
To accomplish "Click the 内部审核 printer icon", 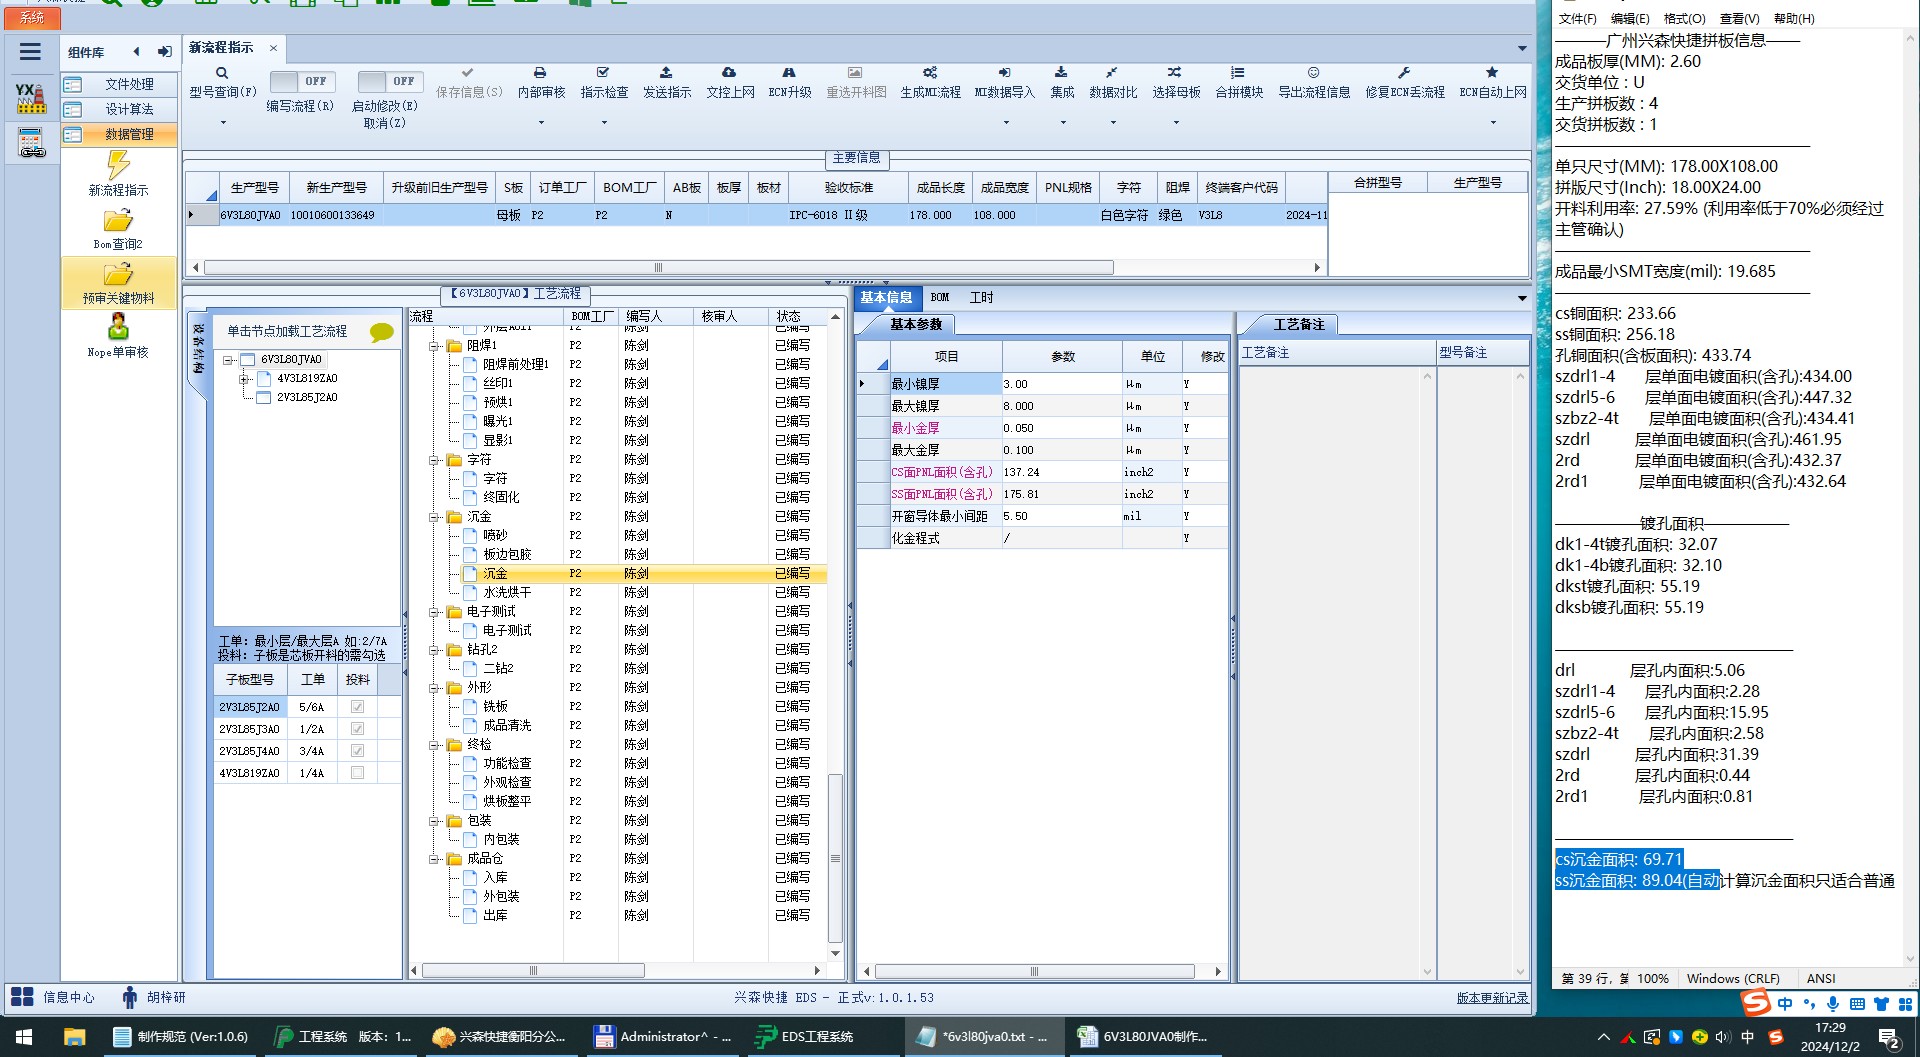I will coord(540,73).
